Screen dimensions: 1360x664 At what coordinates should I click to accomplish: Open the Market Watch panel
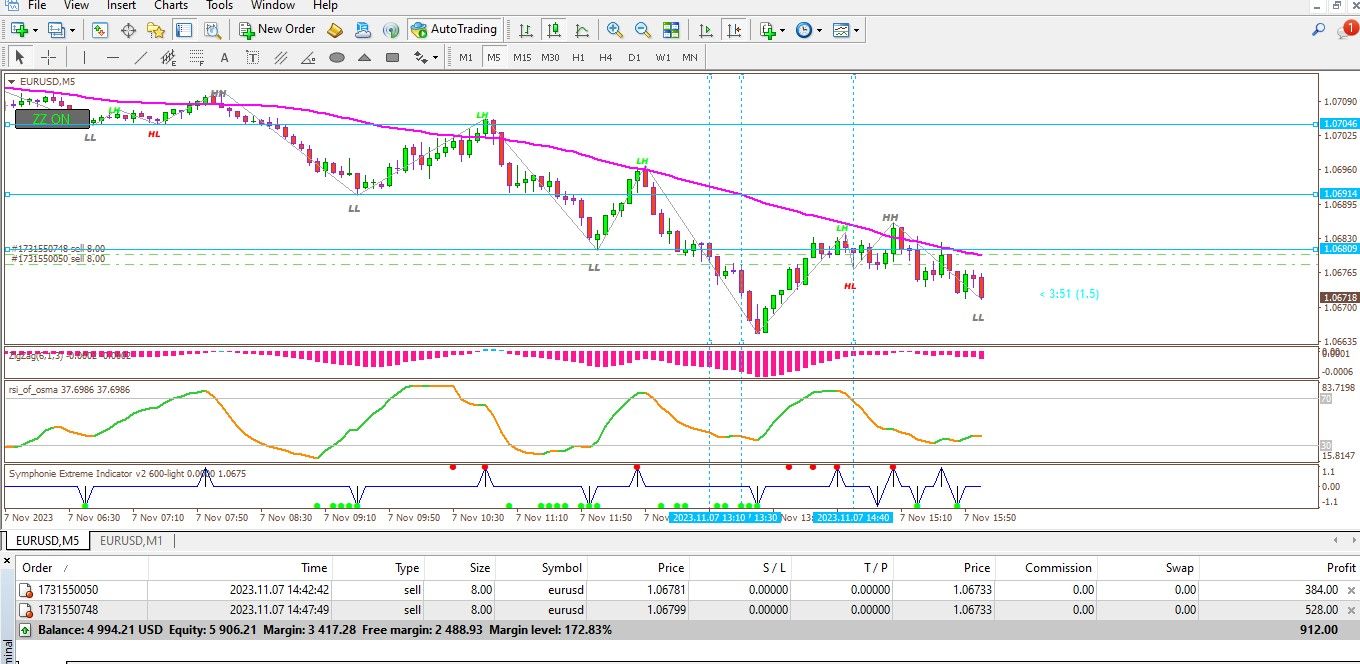[x=100, y=30]
